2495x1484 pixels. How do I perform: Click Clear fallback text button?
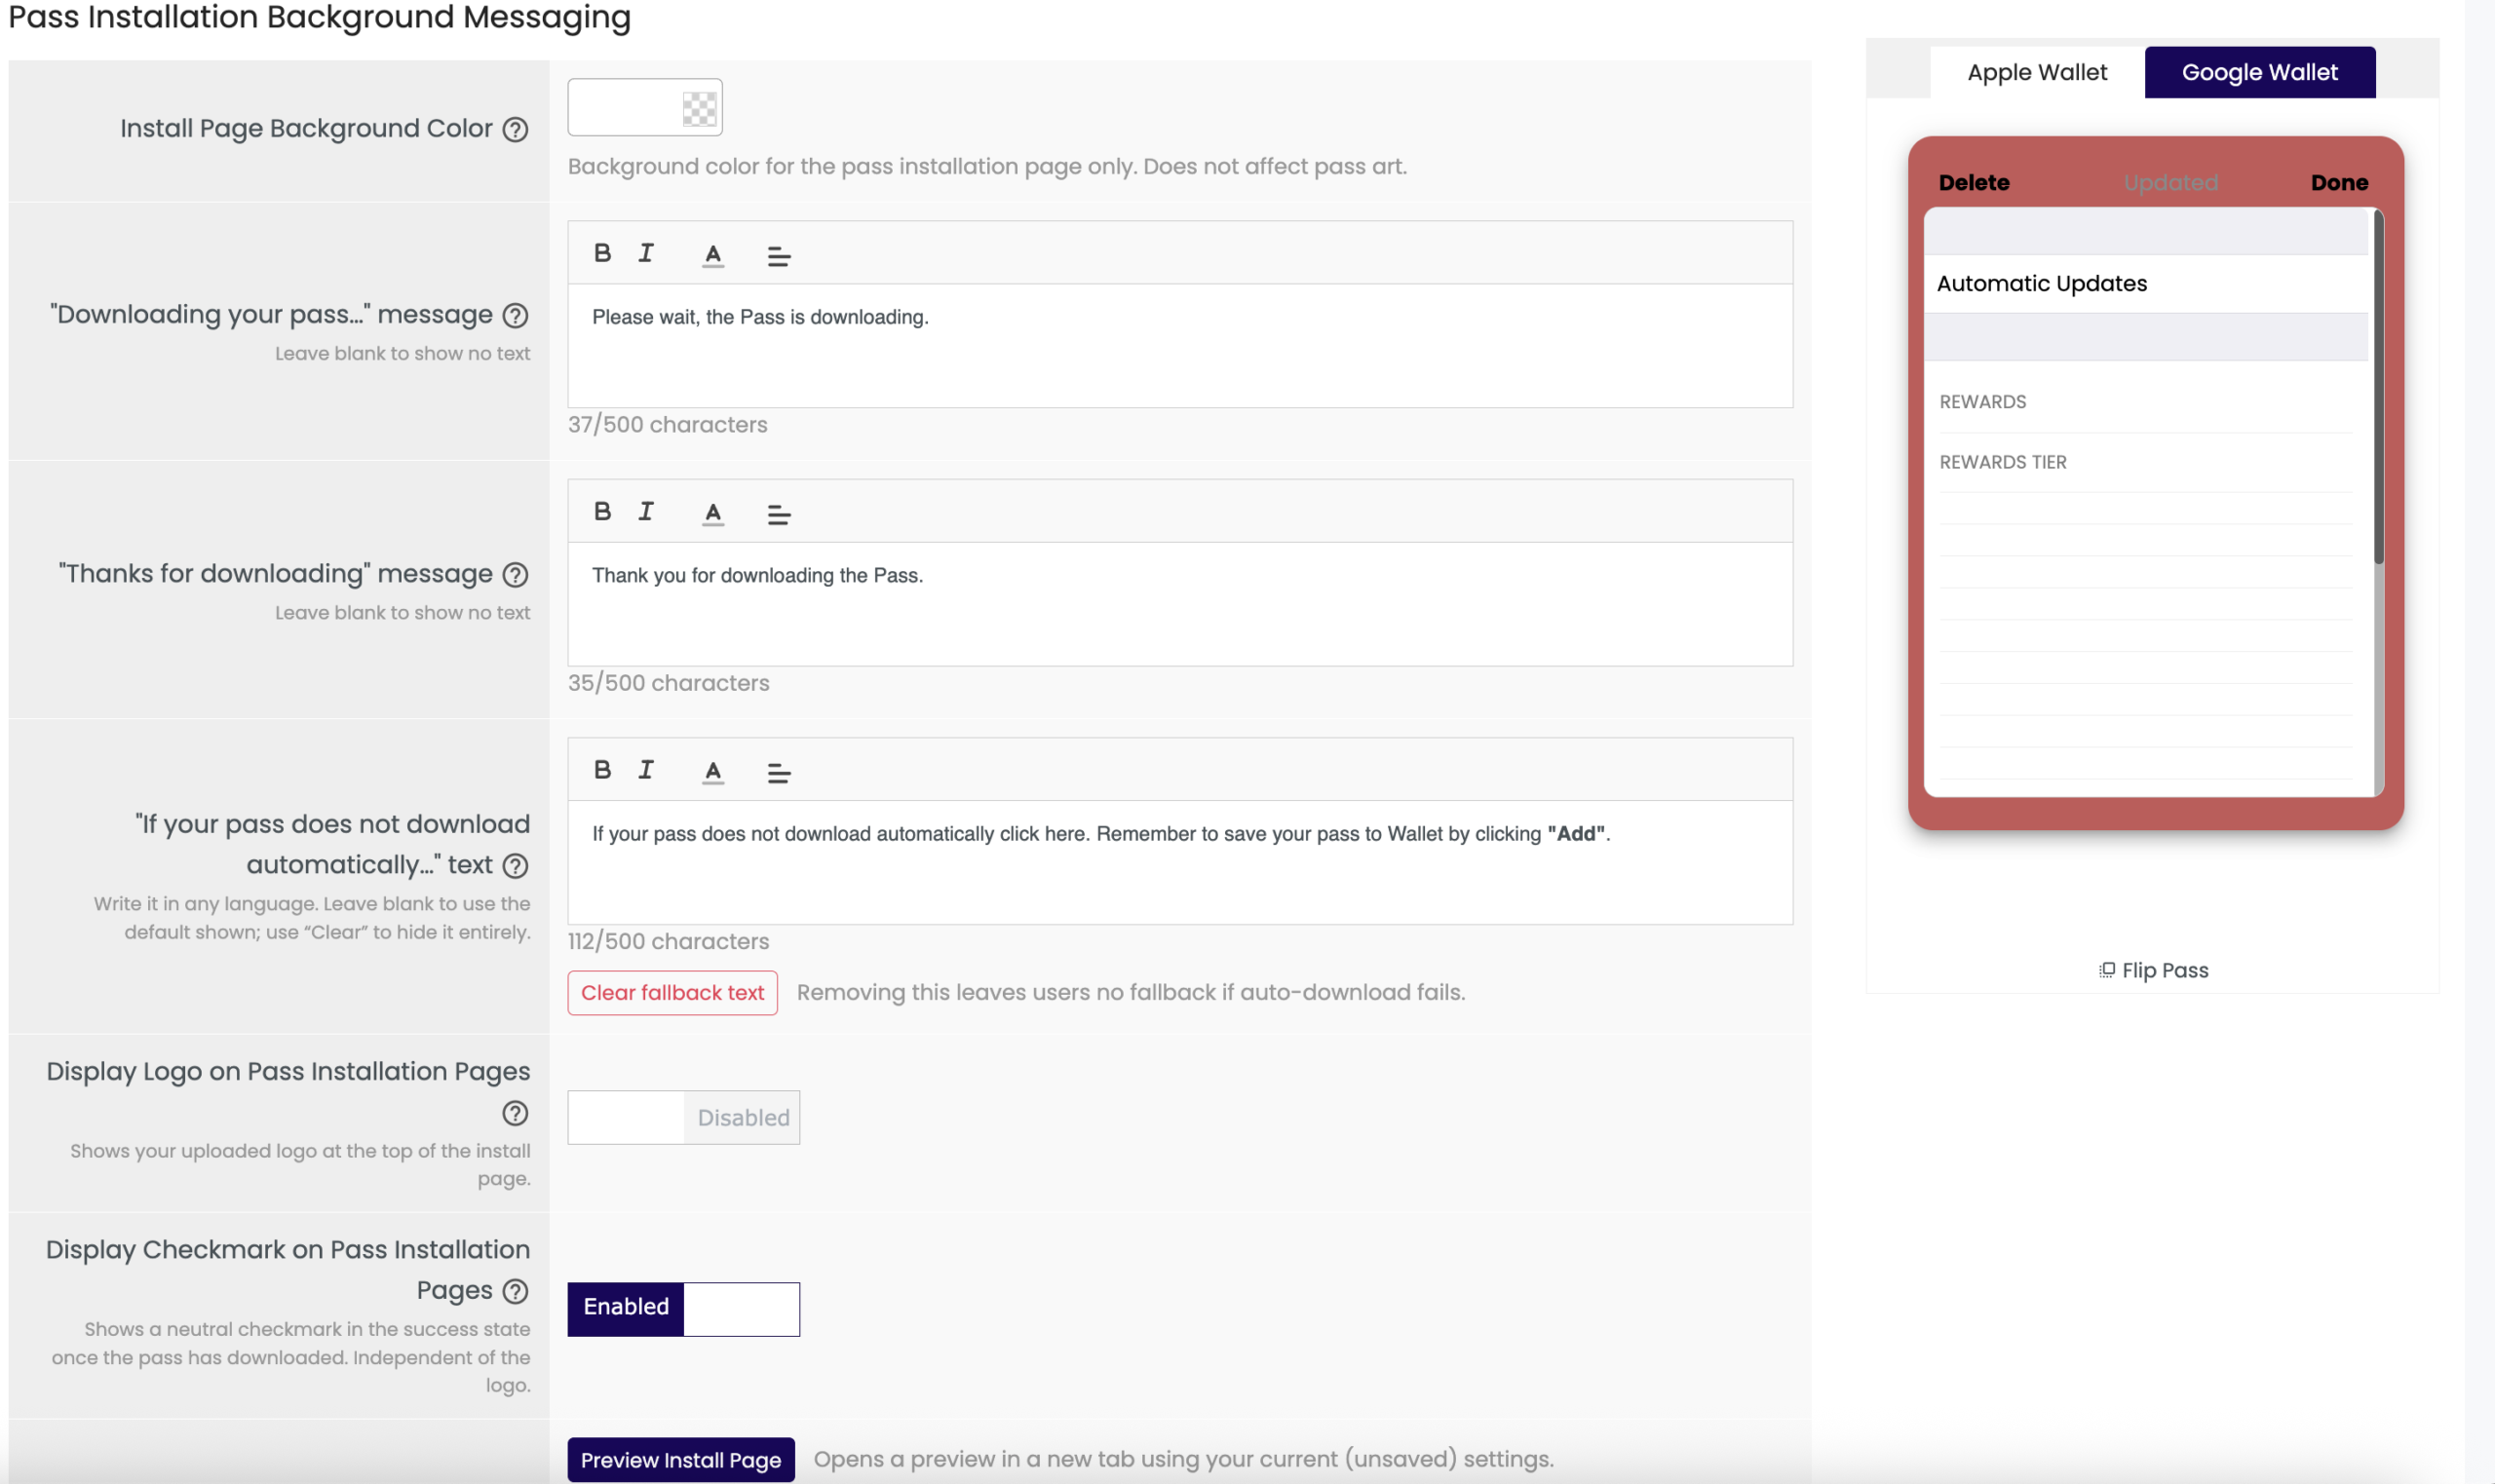pyautogui.click(x=672, y=993)
